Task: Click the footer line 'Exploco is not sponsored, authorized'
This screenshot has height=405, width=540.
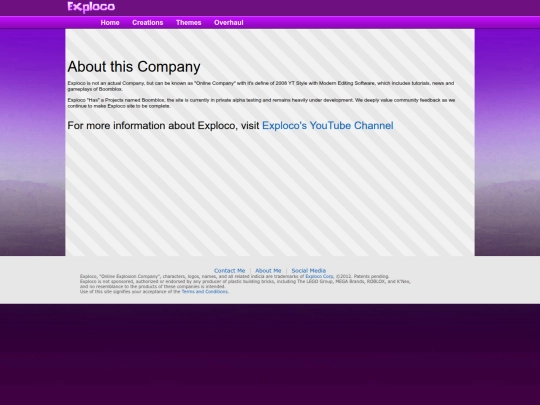Action: pos(245,281)
